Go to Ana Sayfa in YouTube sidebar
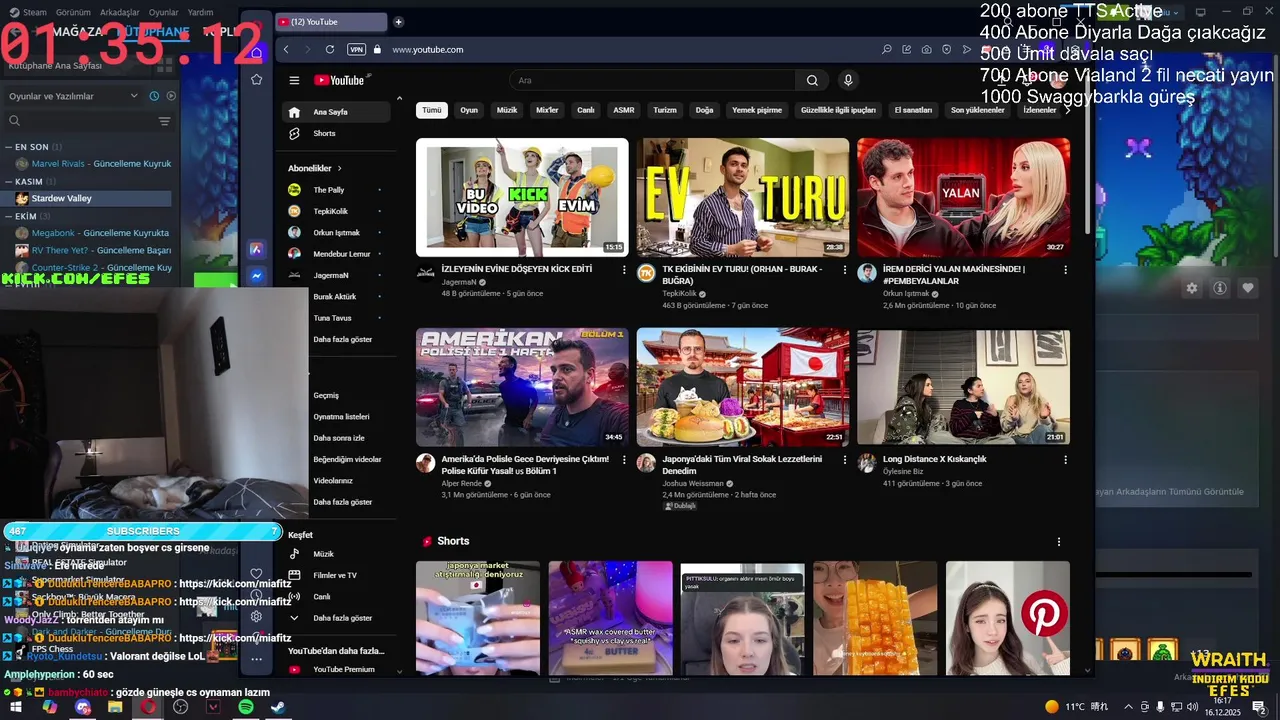This screenshot has height=720, width=1280. point(337,112)
